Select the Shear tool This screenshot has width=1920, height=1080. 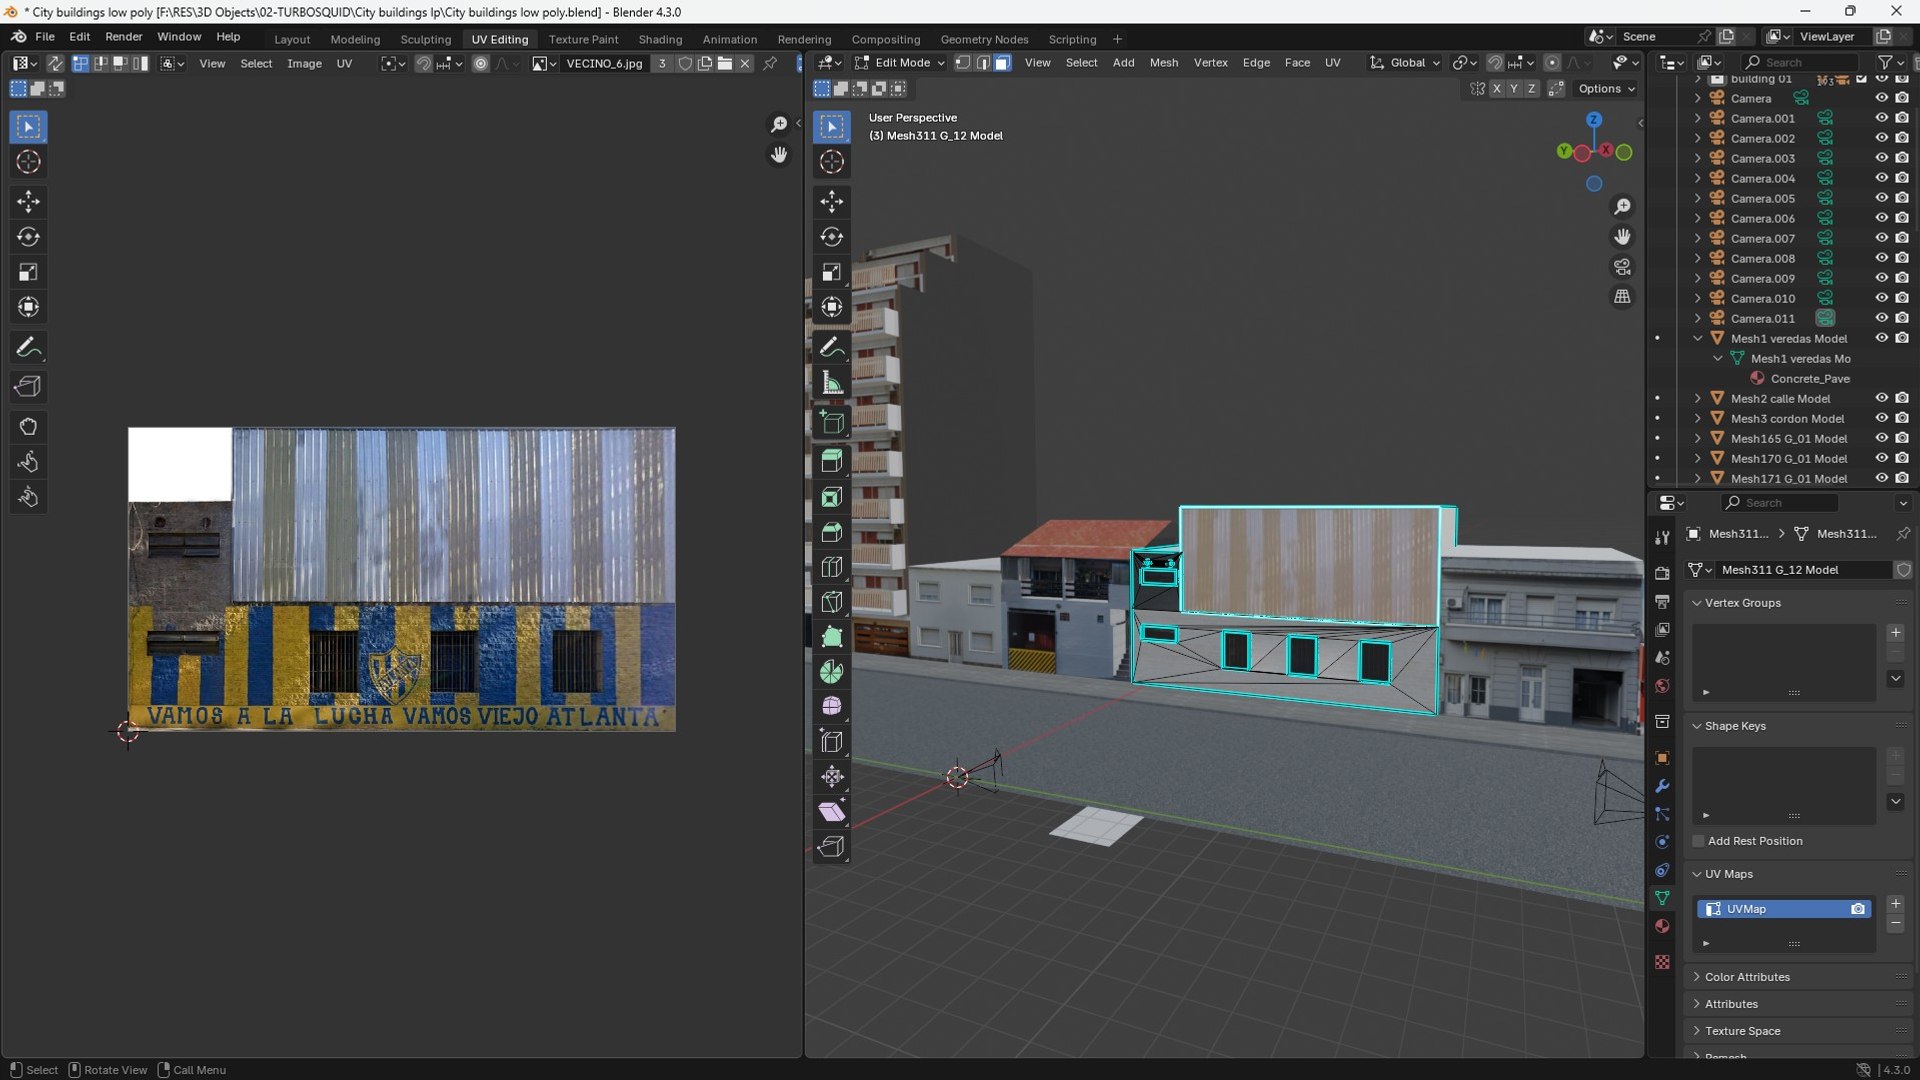click(x=831, y=812)
